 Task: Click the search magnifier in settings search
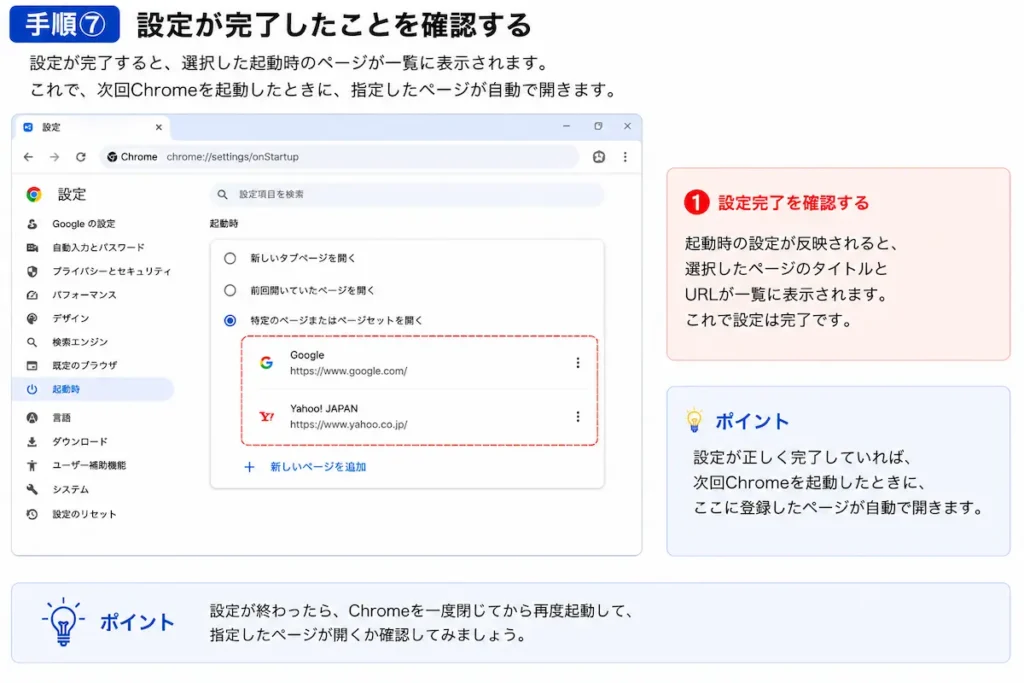pyautogui.click(x=222, y=194)
